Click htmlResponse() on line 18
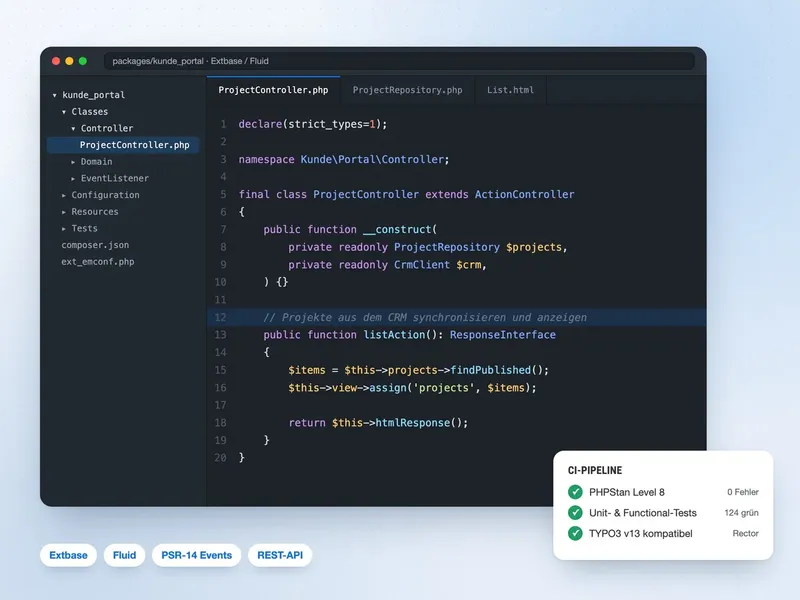Viewport: 800px width, 600px height. coord(418,422)
